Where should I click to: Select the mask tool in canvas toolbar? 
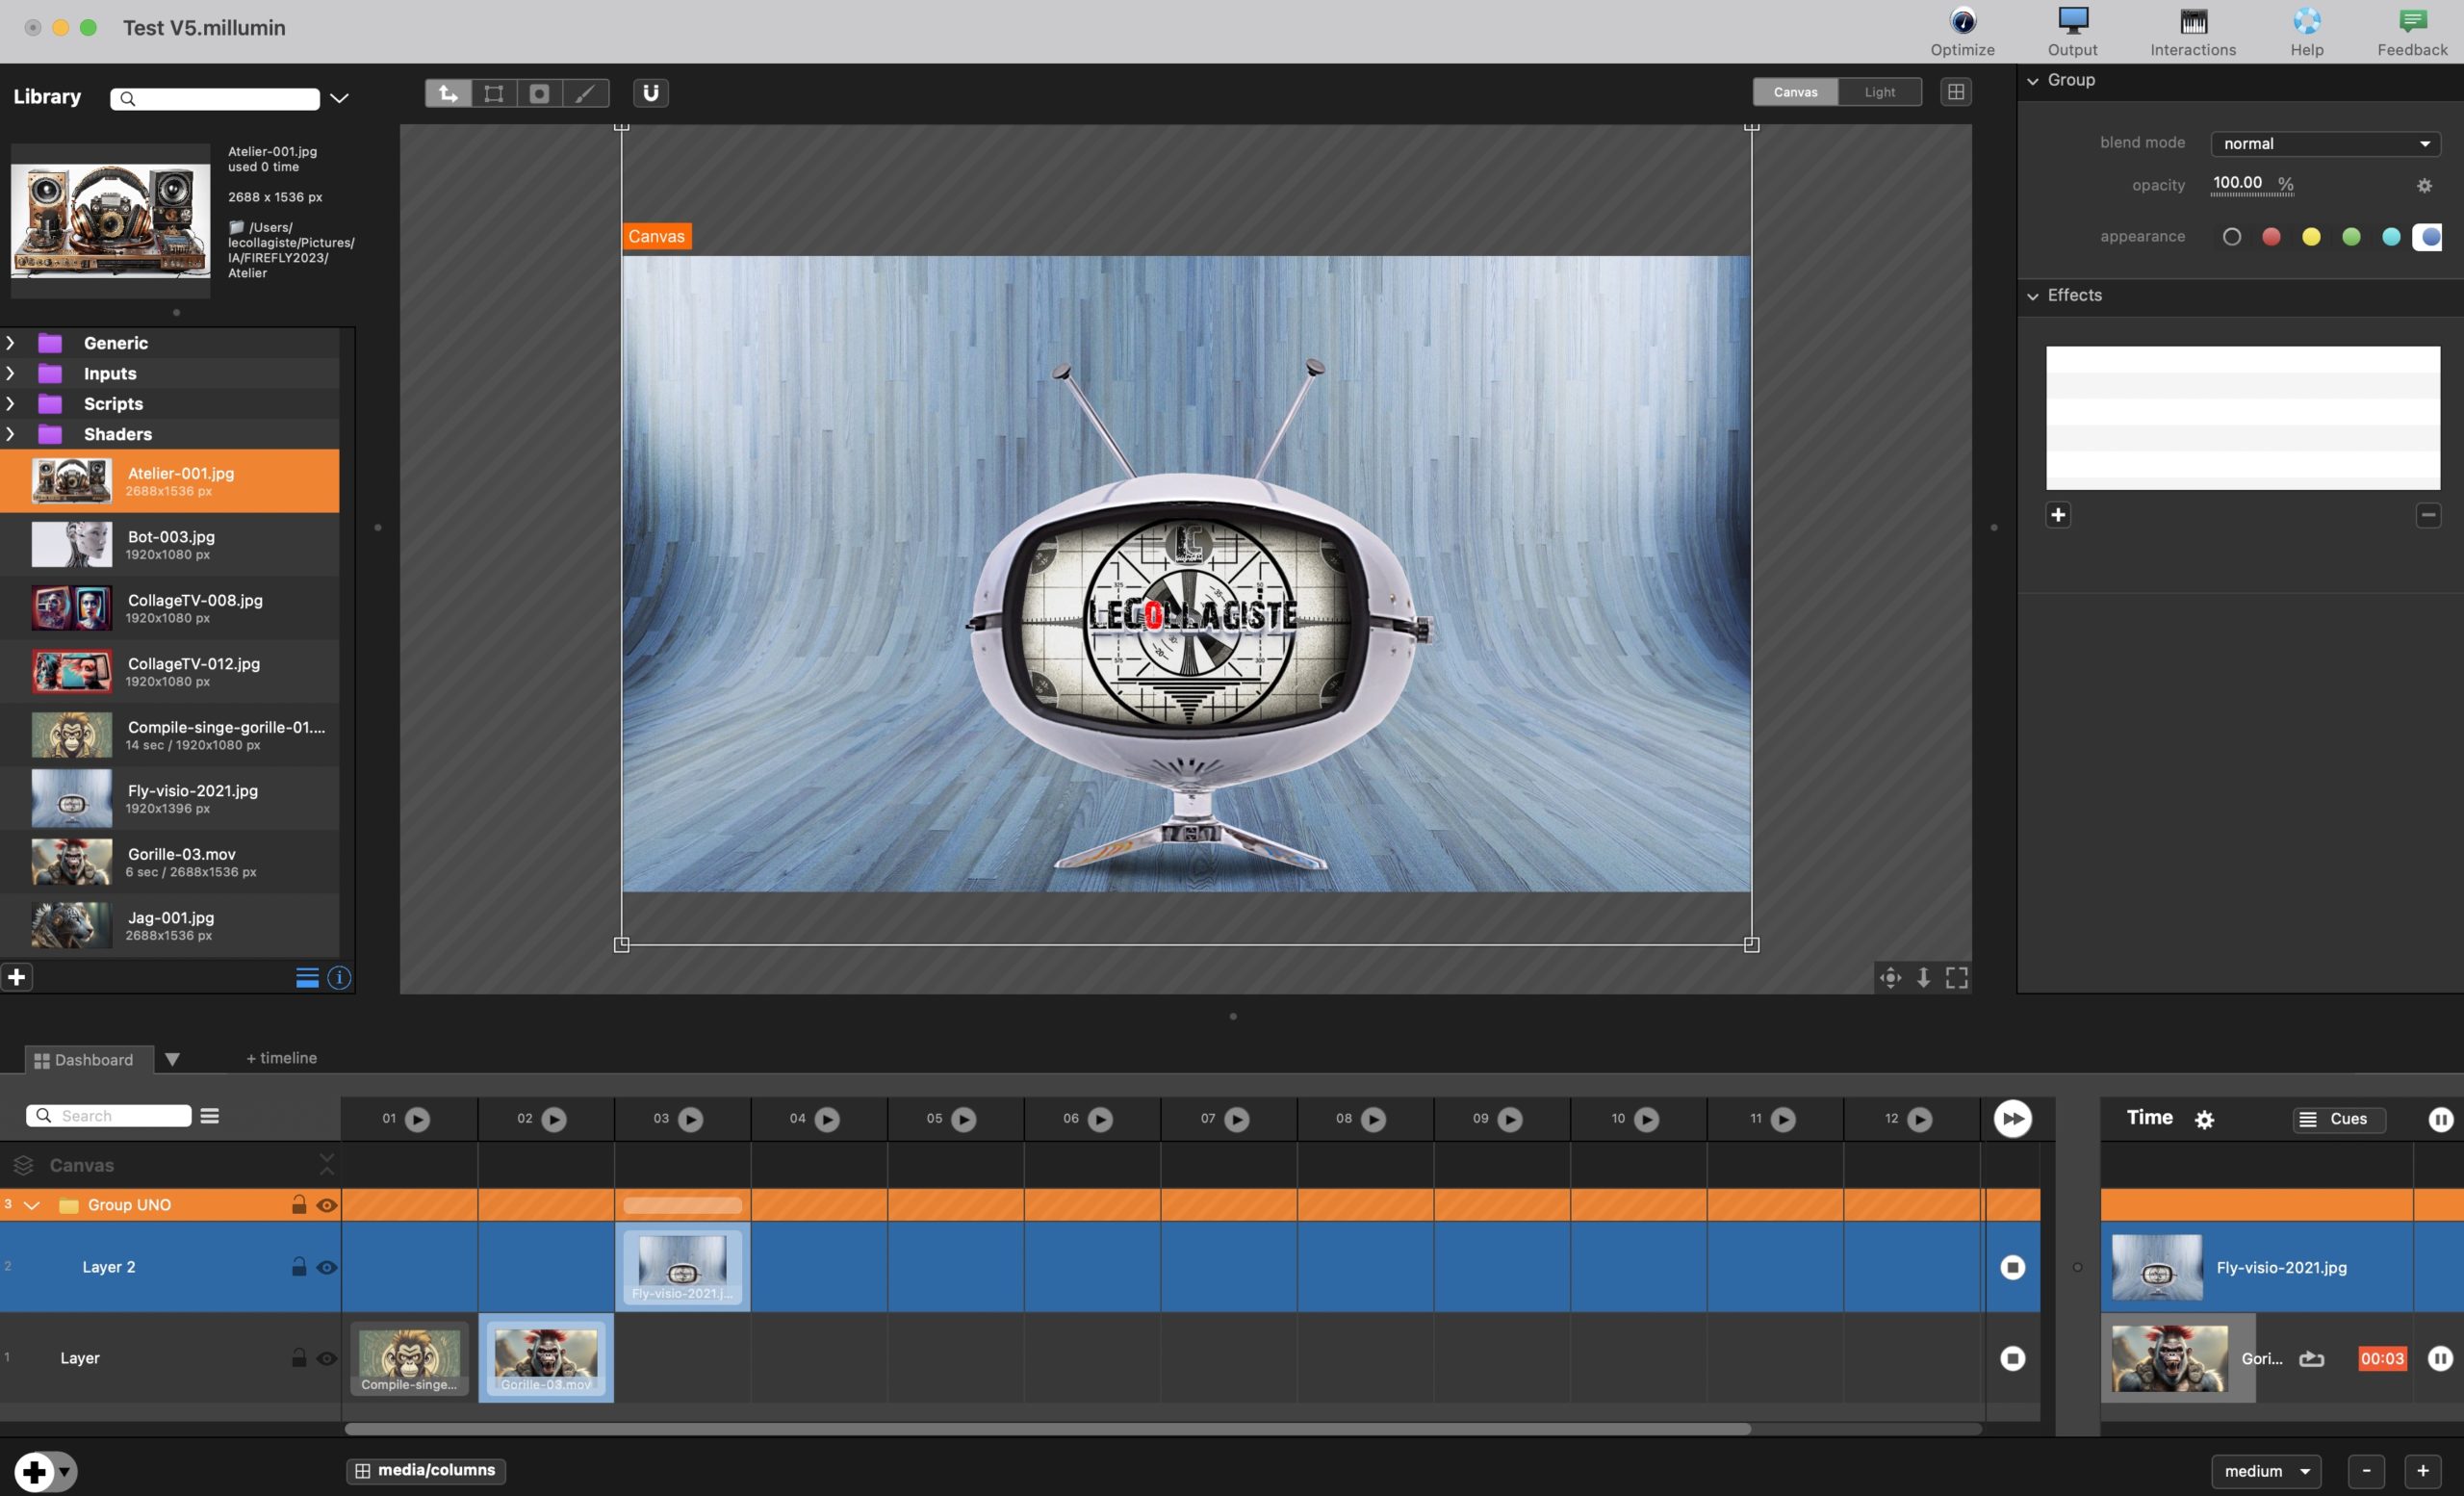coord(539,93)
